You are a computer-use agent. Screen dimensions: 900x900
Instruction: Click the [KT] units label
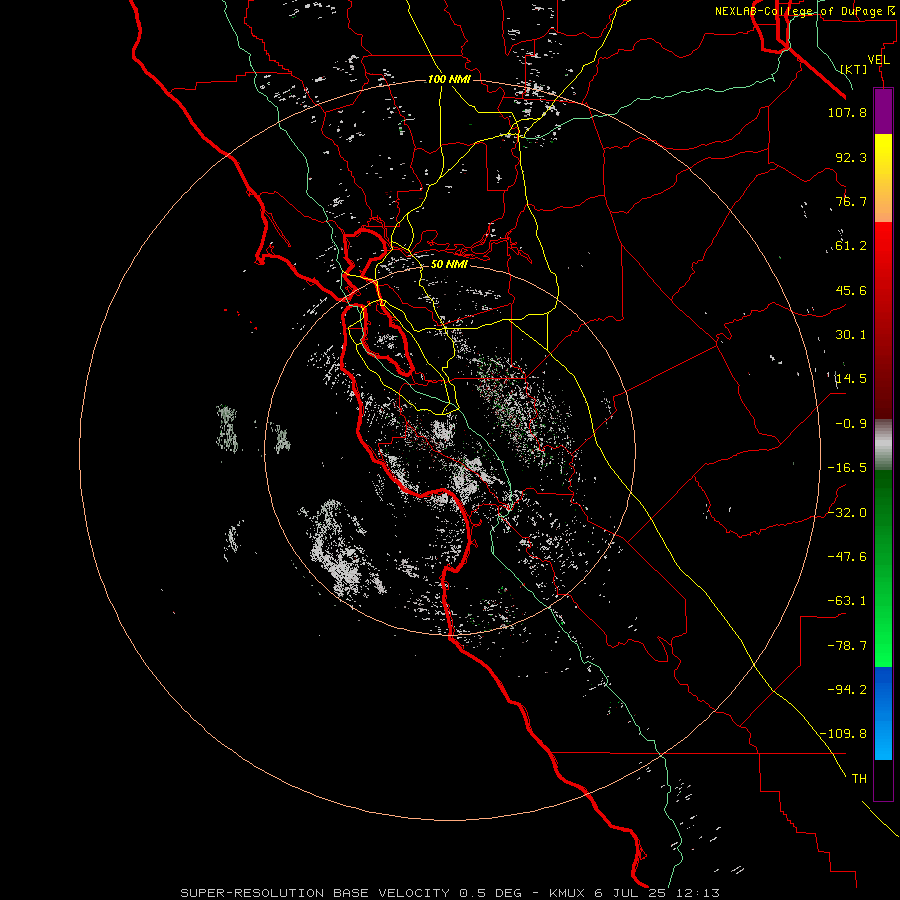pyautogui.click(x=854, y=69)
